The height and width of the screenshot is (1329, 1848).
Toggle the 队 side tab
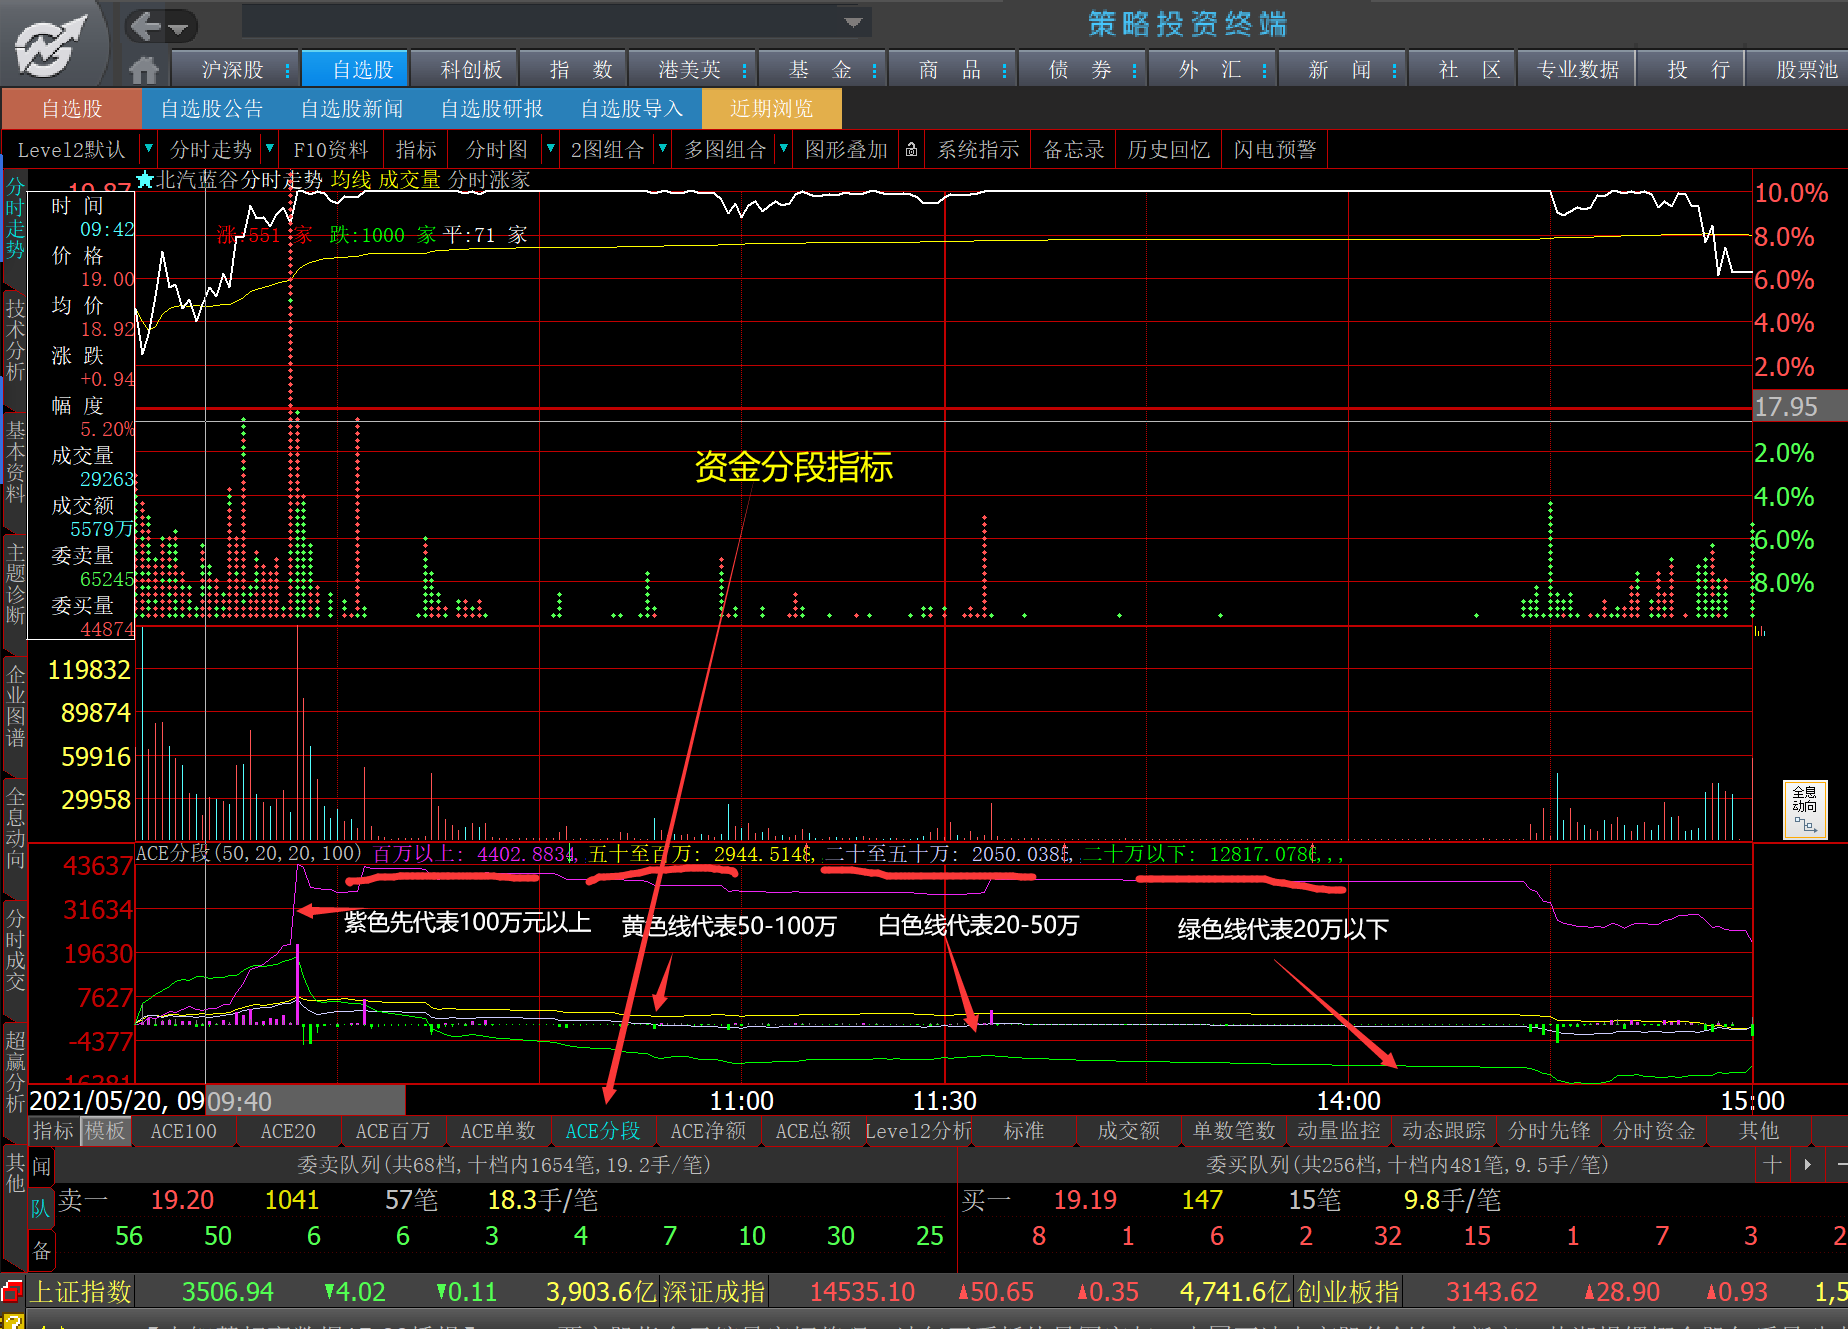pos(41,1208)
